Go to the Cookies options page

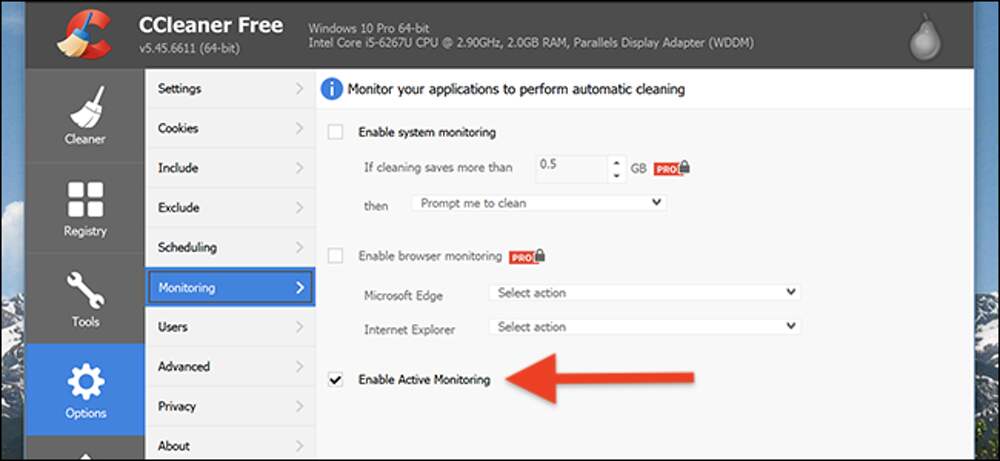pyautogui.click(x=230, y=129)
